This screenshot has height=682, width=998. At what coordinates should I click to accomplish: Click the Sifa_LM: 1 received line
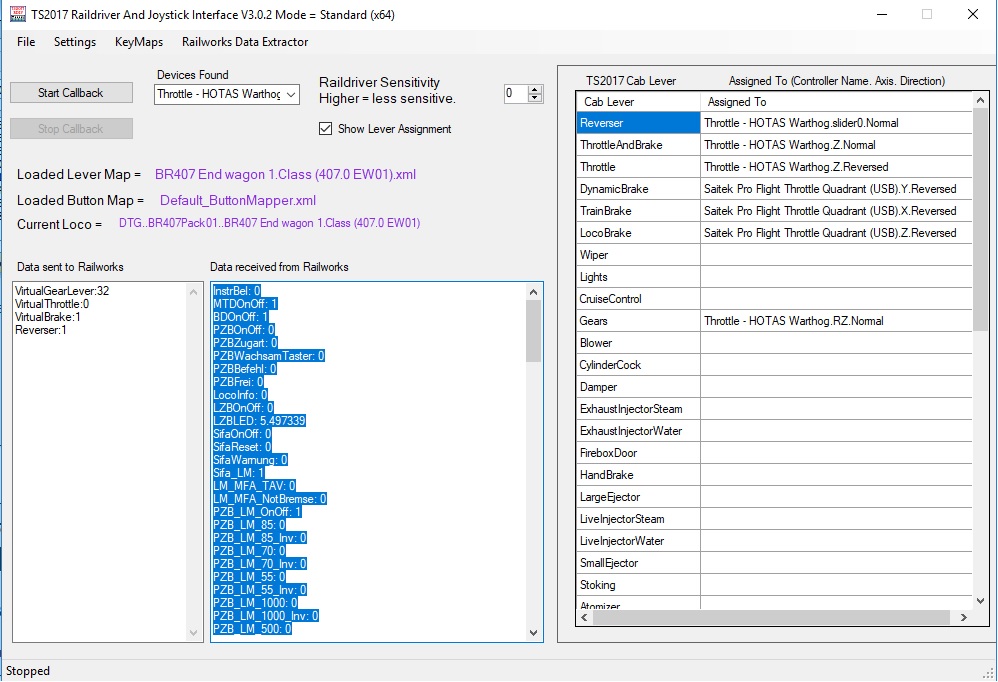pos(238,473)
